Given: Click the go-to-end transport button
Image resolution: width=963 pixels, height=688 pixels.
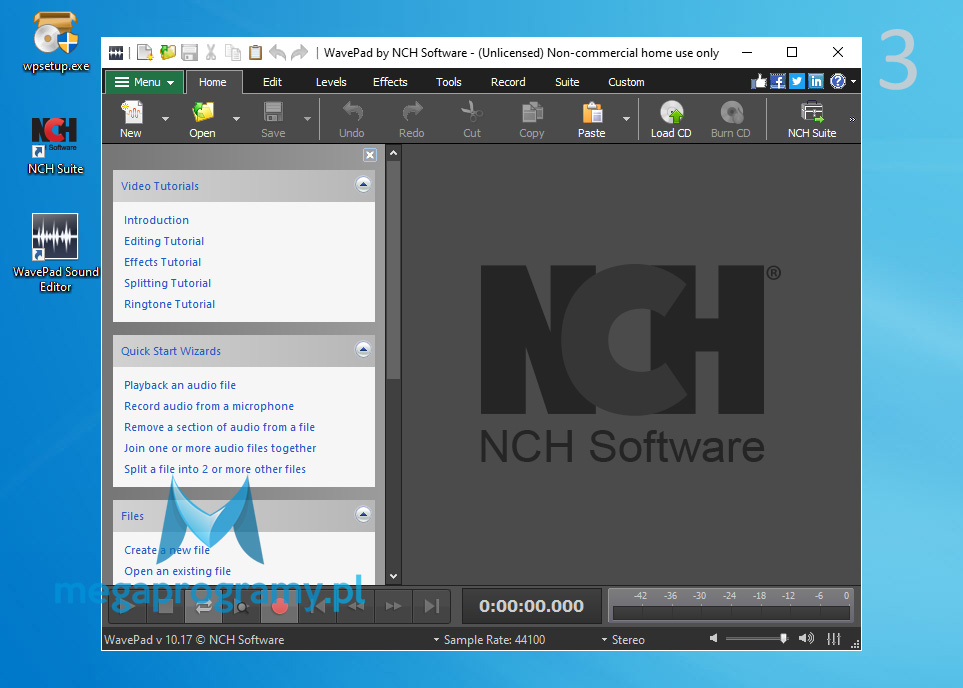Looking at the screenshot, I should click(432, 606).
